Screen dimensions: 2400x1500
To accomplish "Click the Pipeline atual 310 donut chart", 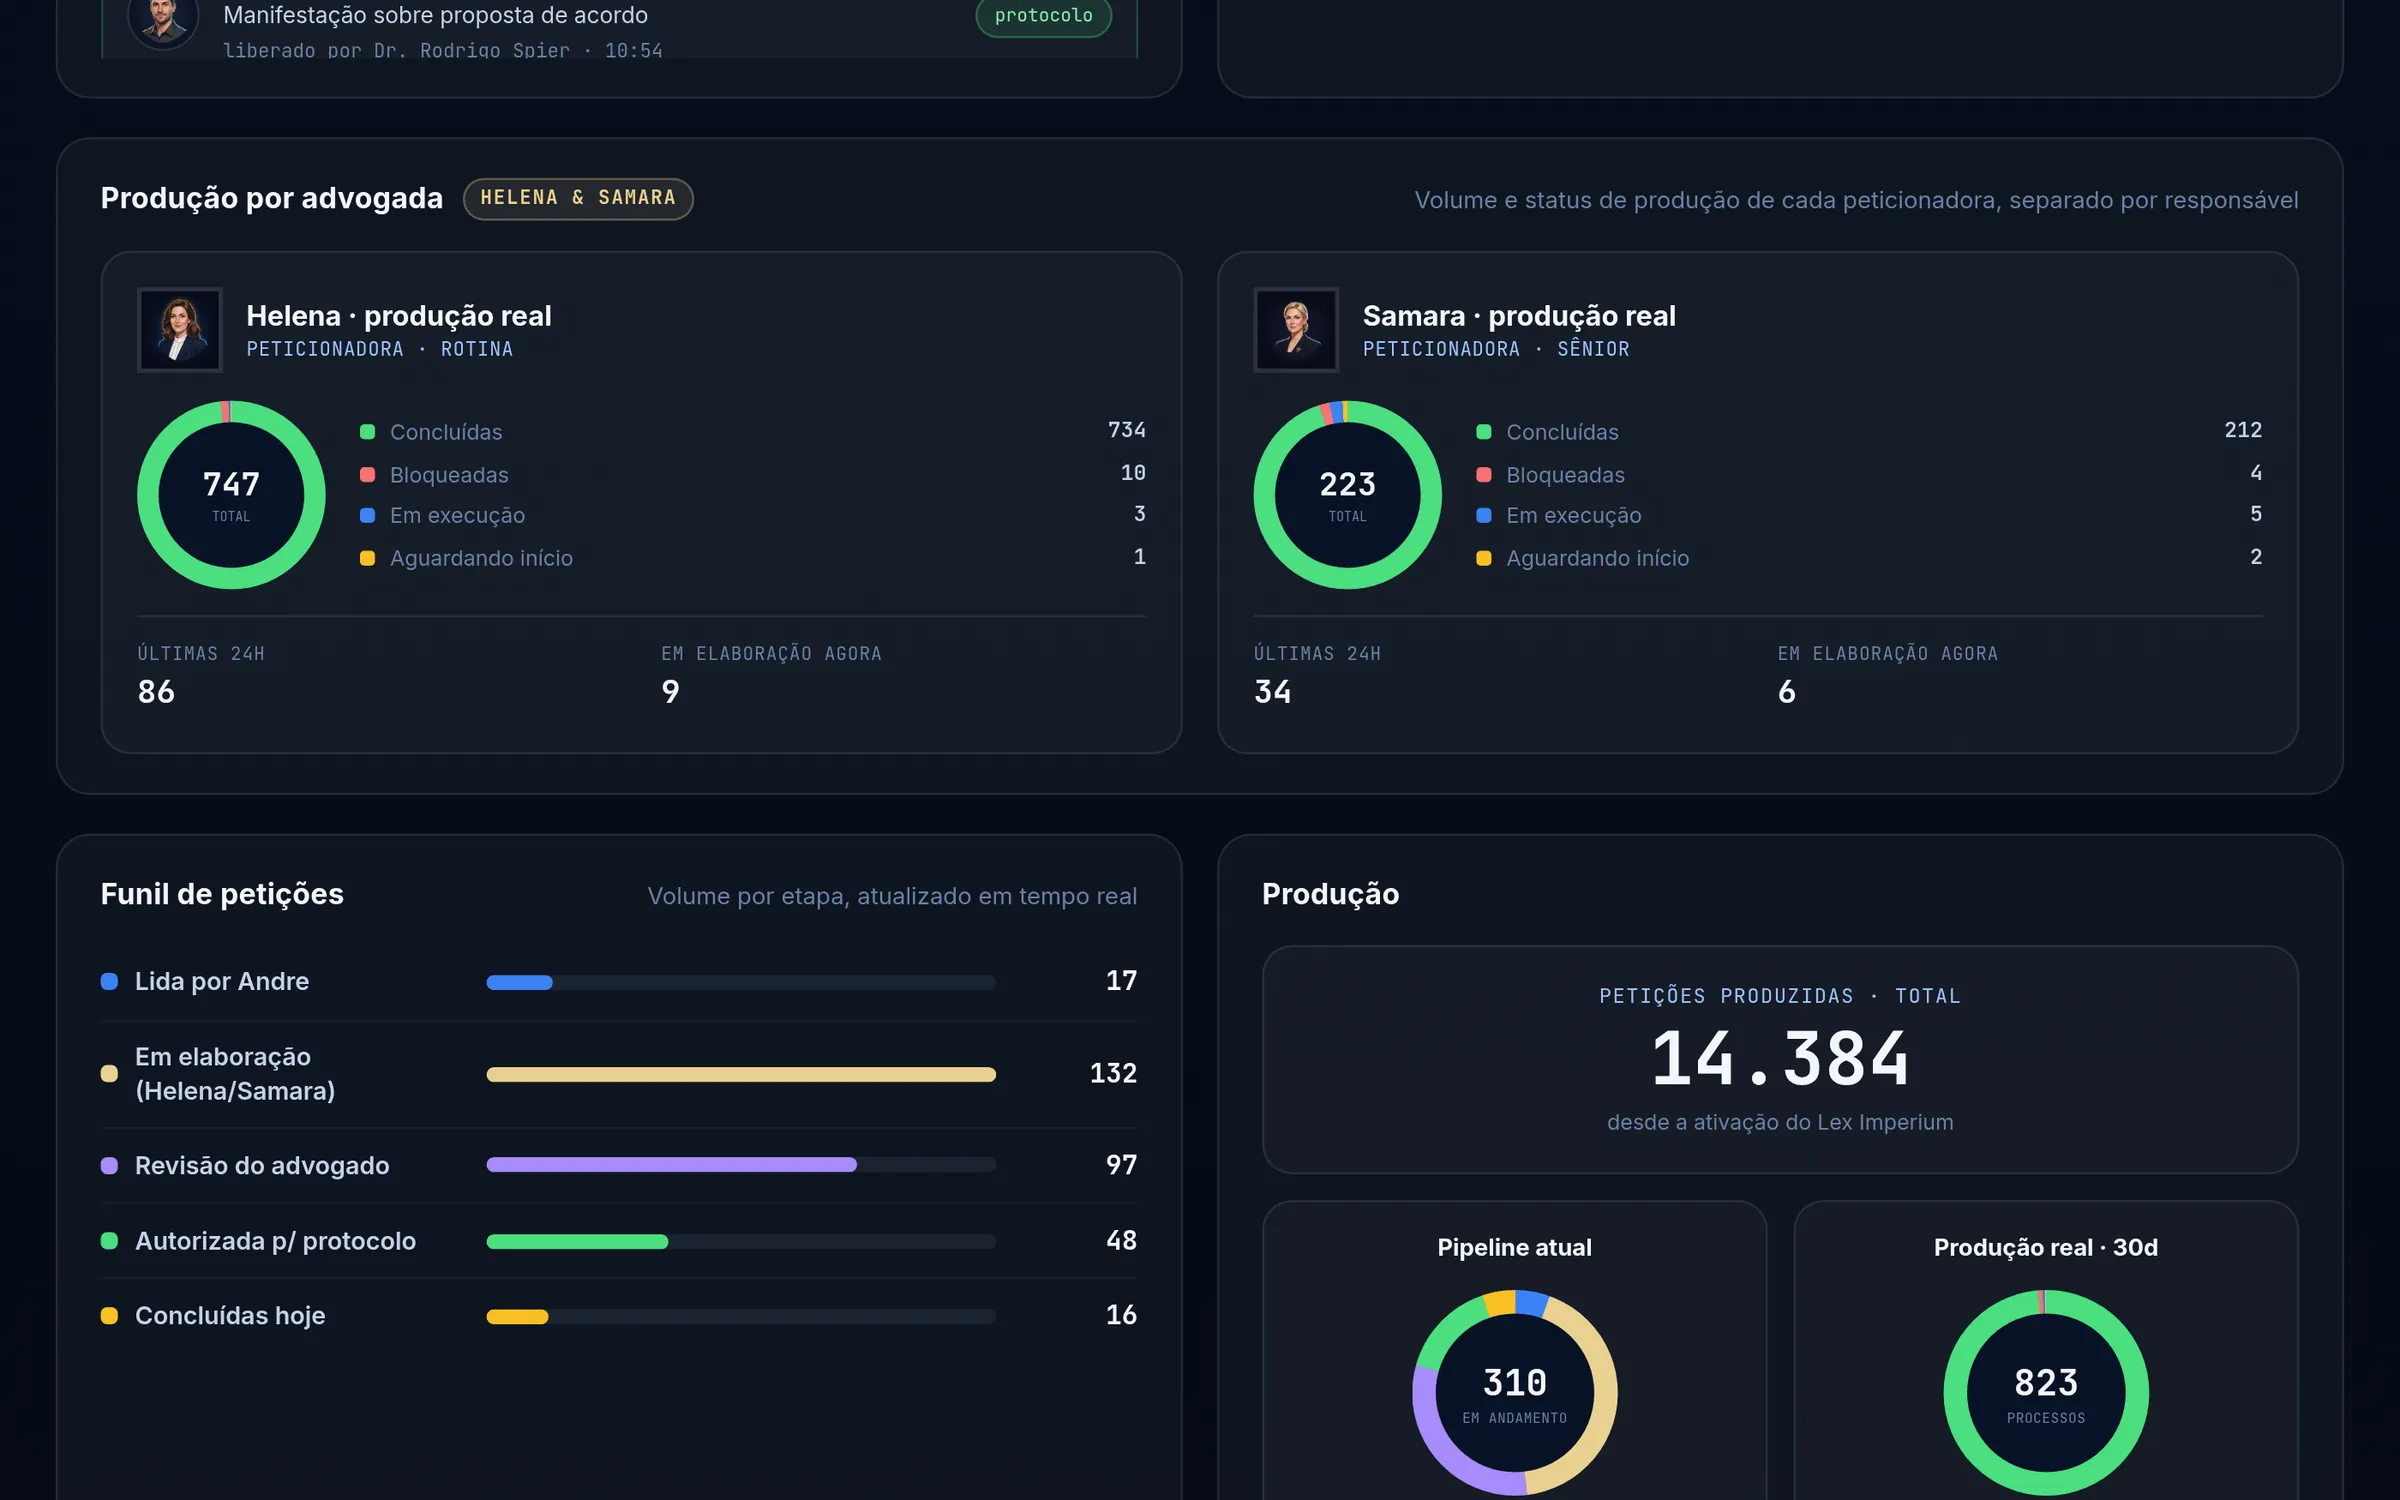I will click(x=1514, y=1392).
